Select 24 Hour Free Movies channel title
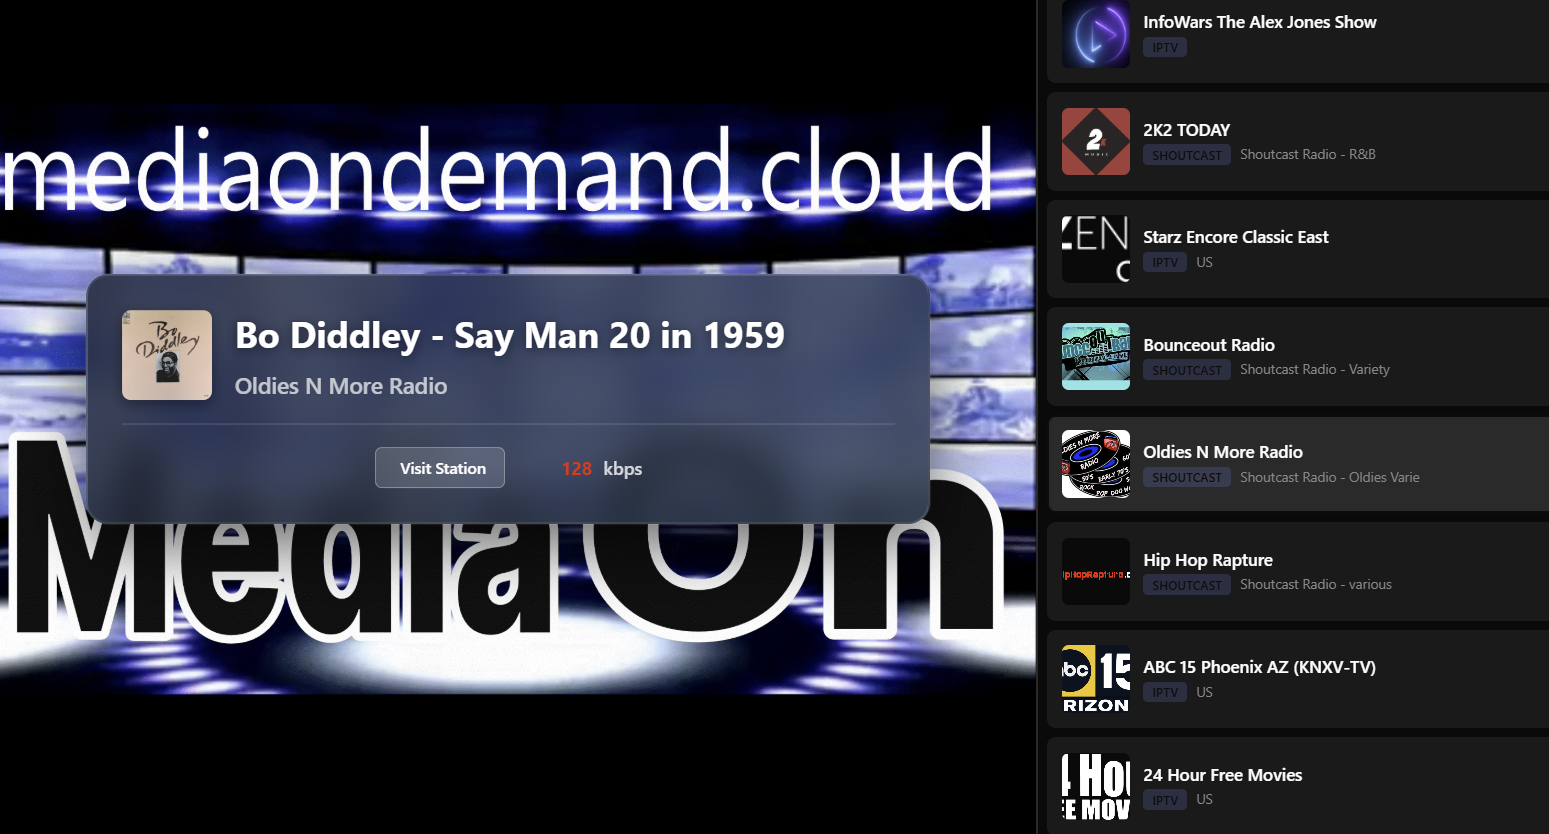1549x834 pixels. click(1222, 775)
